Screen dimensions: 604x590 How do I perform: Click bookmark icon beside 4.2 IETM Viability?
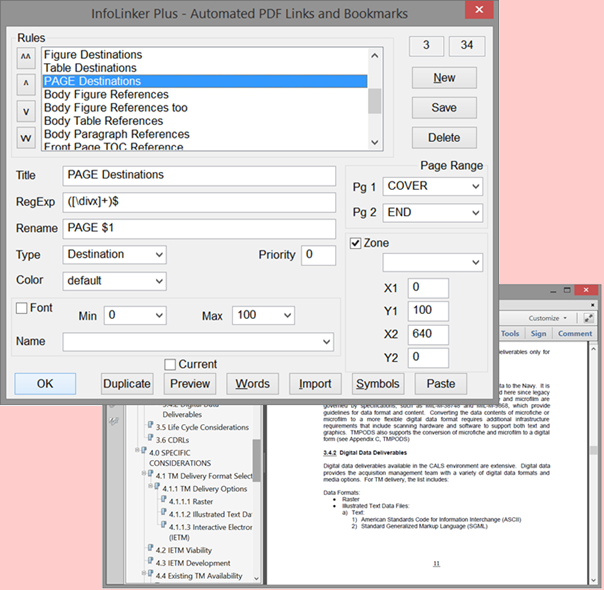[x=150, y=548]
